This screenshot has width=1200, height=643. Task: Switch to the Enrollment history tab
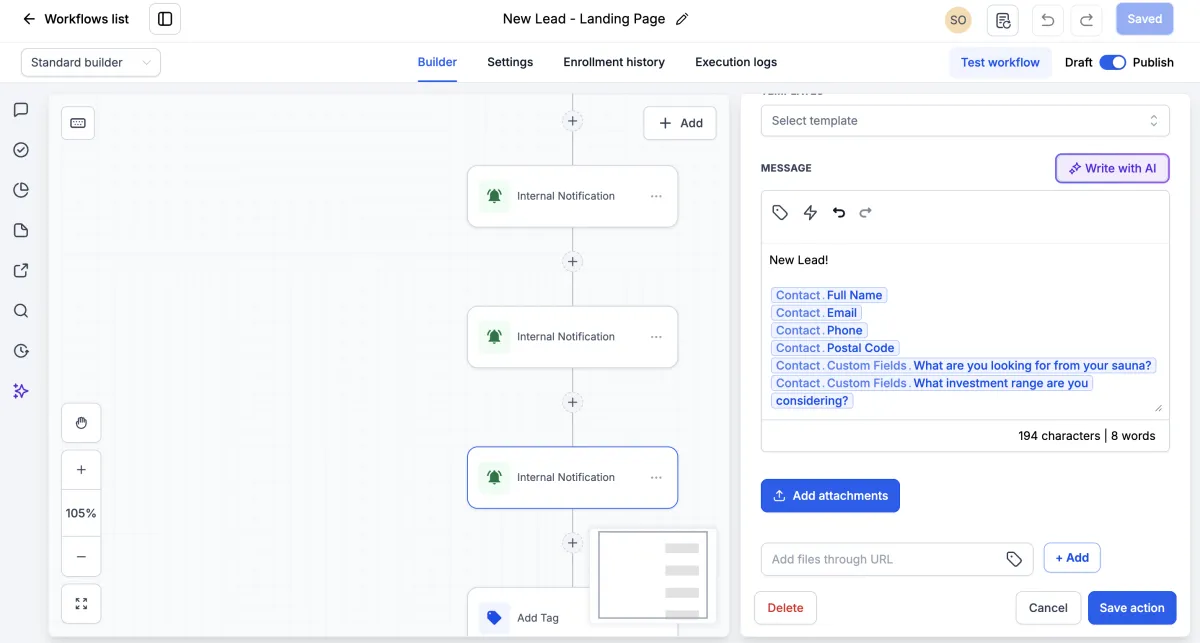(614, 62)
